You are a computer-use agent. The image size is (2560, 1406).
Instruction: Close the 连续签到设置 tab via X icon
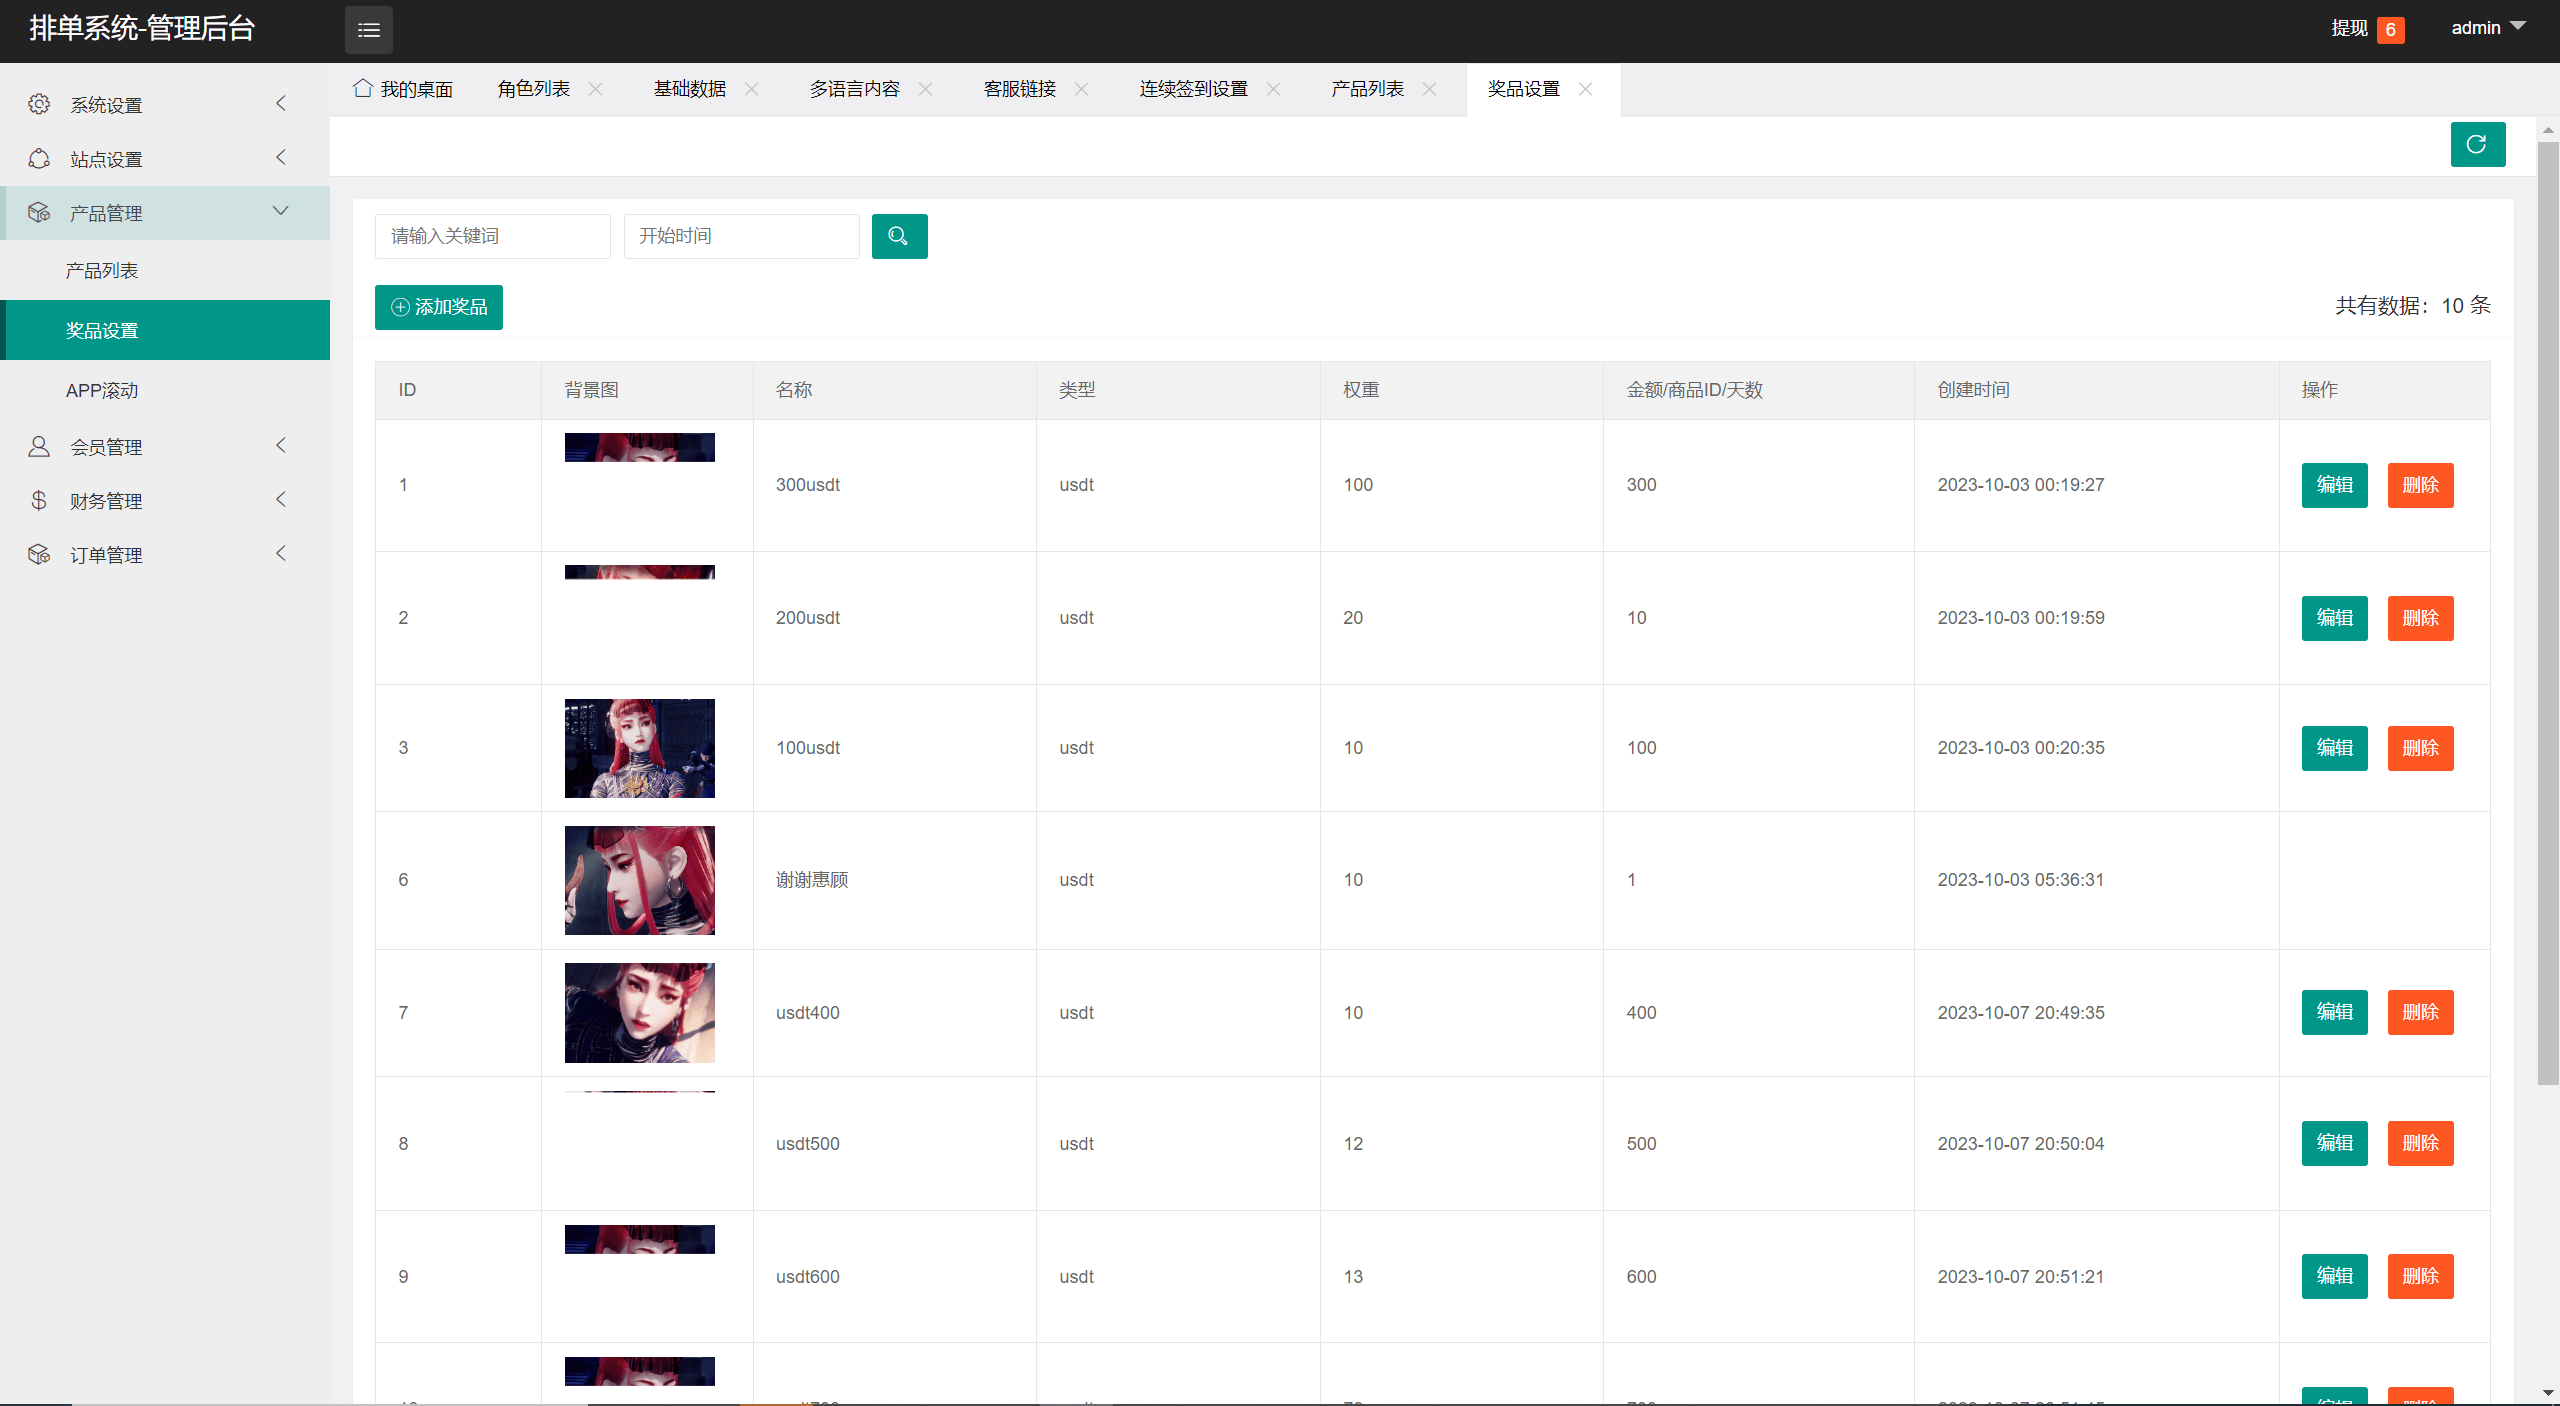(x=1273, y=89)
